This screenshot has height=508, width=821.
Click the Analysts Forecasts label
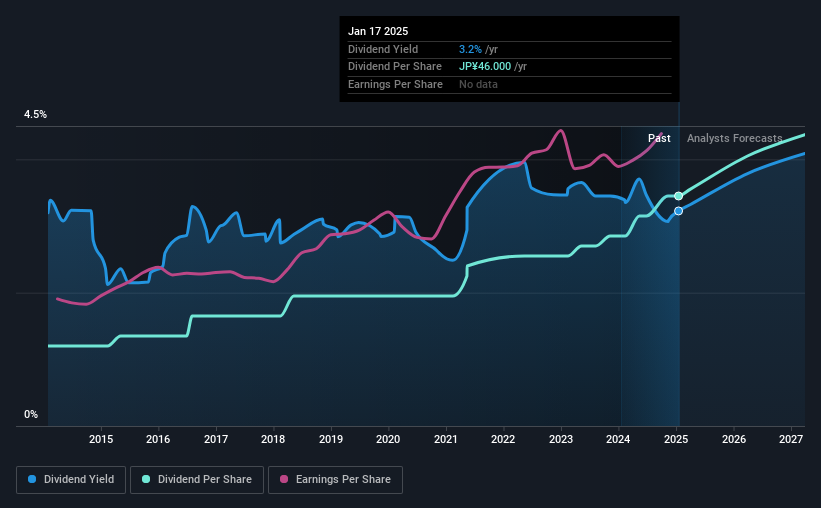click(735, 138)
